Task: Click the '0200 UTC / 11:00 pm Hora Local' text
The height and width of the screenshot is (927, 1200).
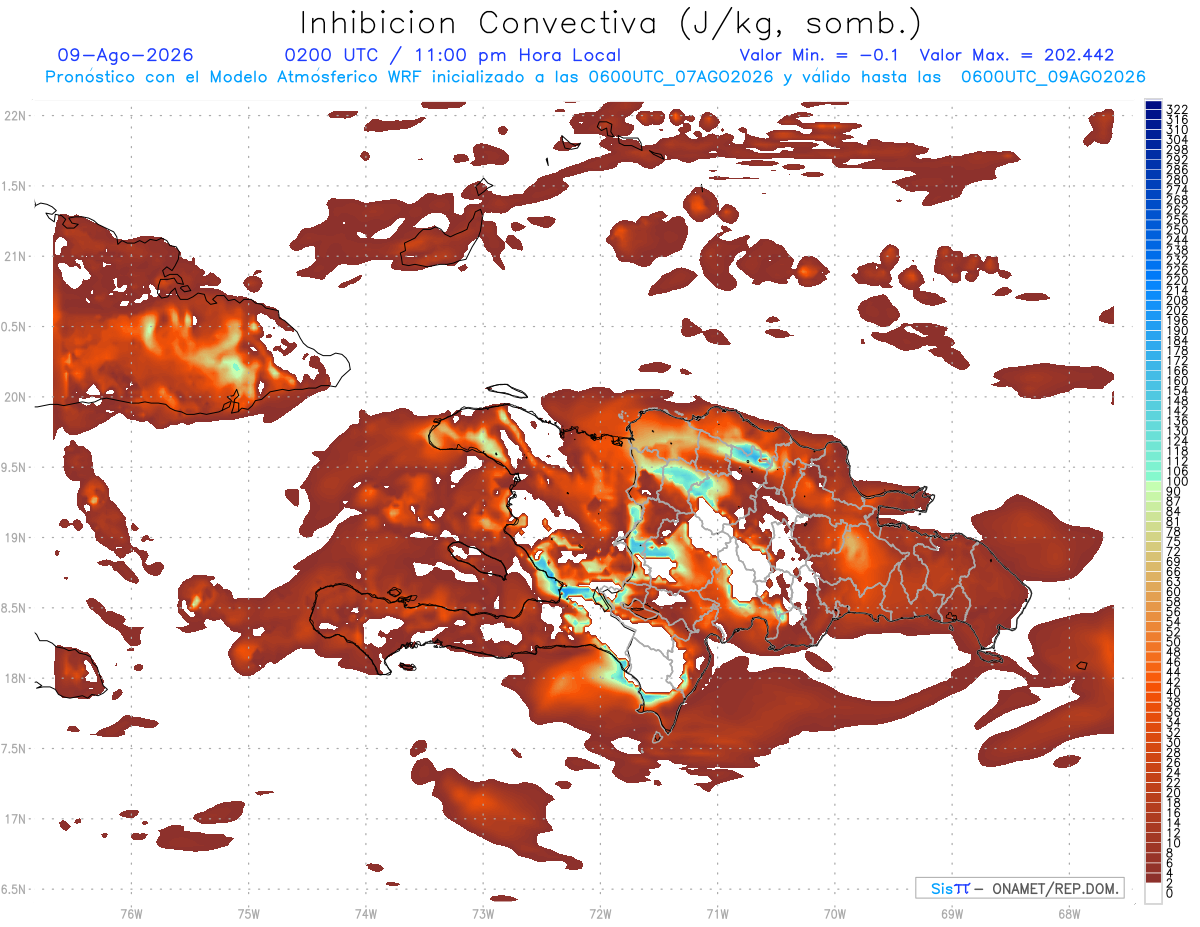Action: [453, 55]
